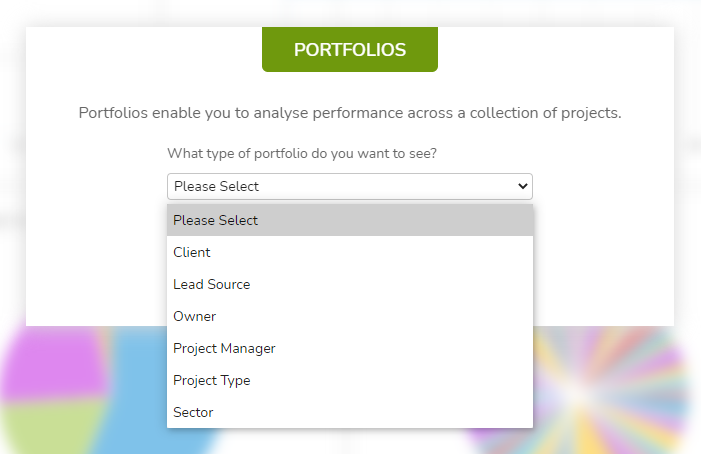The image size is (701, 454).
Task: Pick Project Type from the list
Action: tap(350, 380)
